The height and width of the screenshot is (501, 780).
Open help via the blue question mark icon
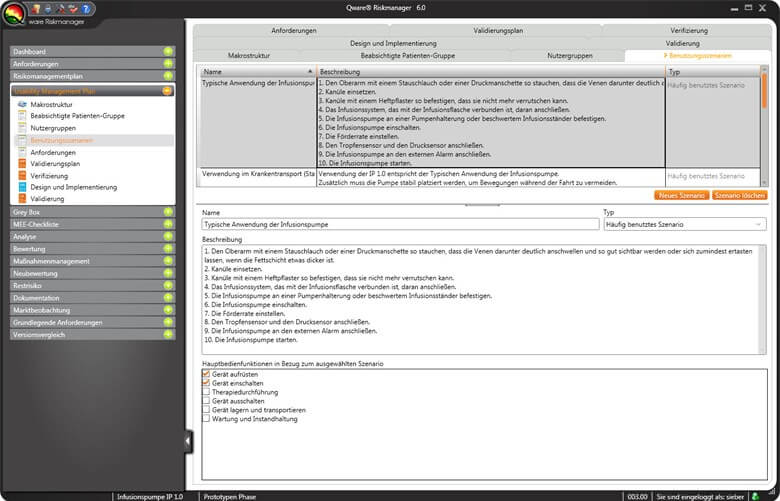pyautogui.click(x=86, y=8)
